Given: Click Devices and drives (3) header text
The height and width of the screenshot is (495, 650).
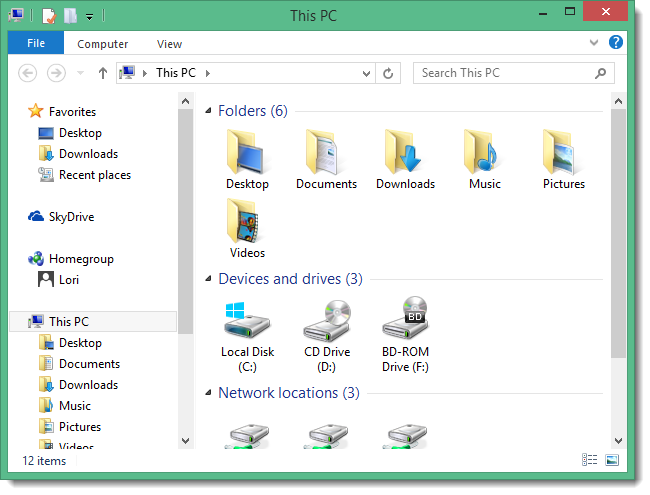Looking at the screenshot, I should point(290,279).
